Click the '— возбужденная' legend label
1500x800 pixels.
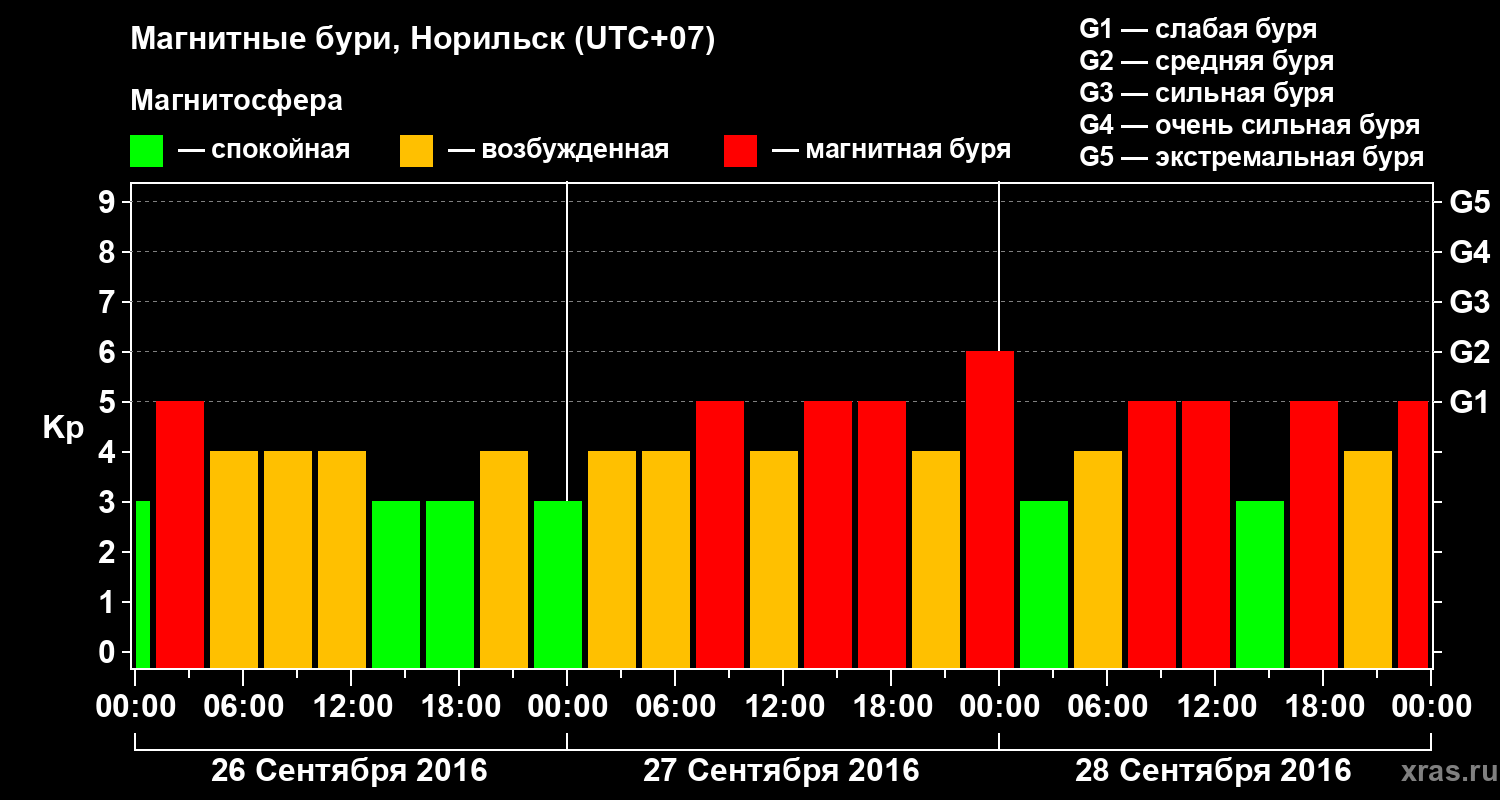(x=558, y=150)
